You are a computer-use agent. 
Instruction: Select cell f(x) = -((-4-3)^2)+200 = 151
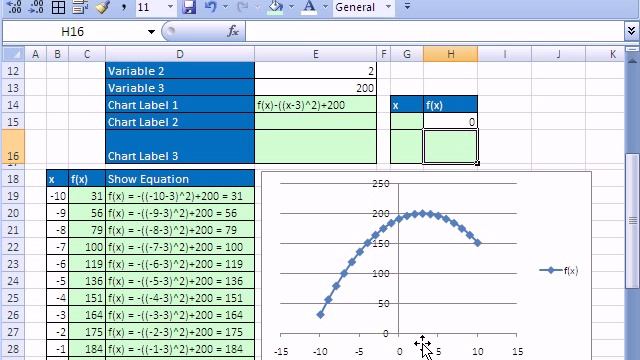tap(180, 298)
